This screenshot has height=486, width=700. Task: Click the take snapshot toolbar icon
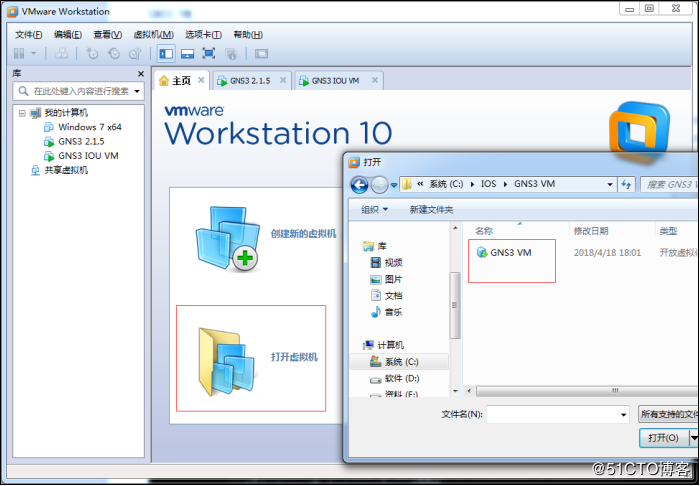click(x=92, y=54)
